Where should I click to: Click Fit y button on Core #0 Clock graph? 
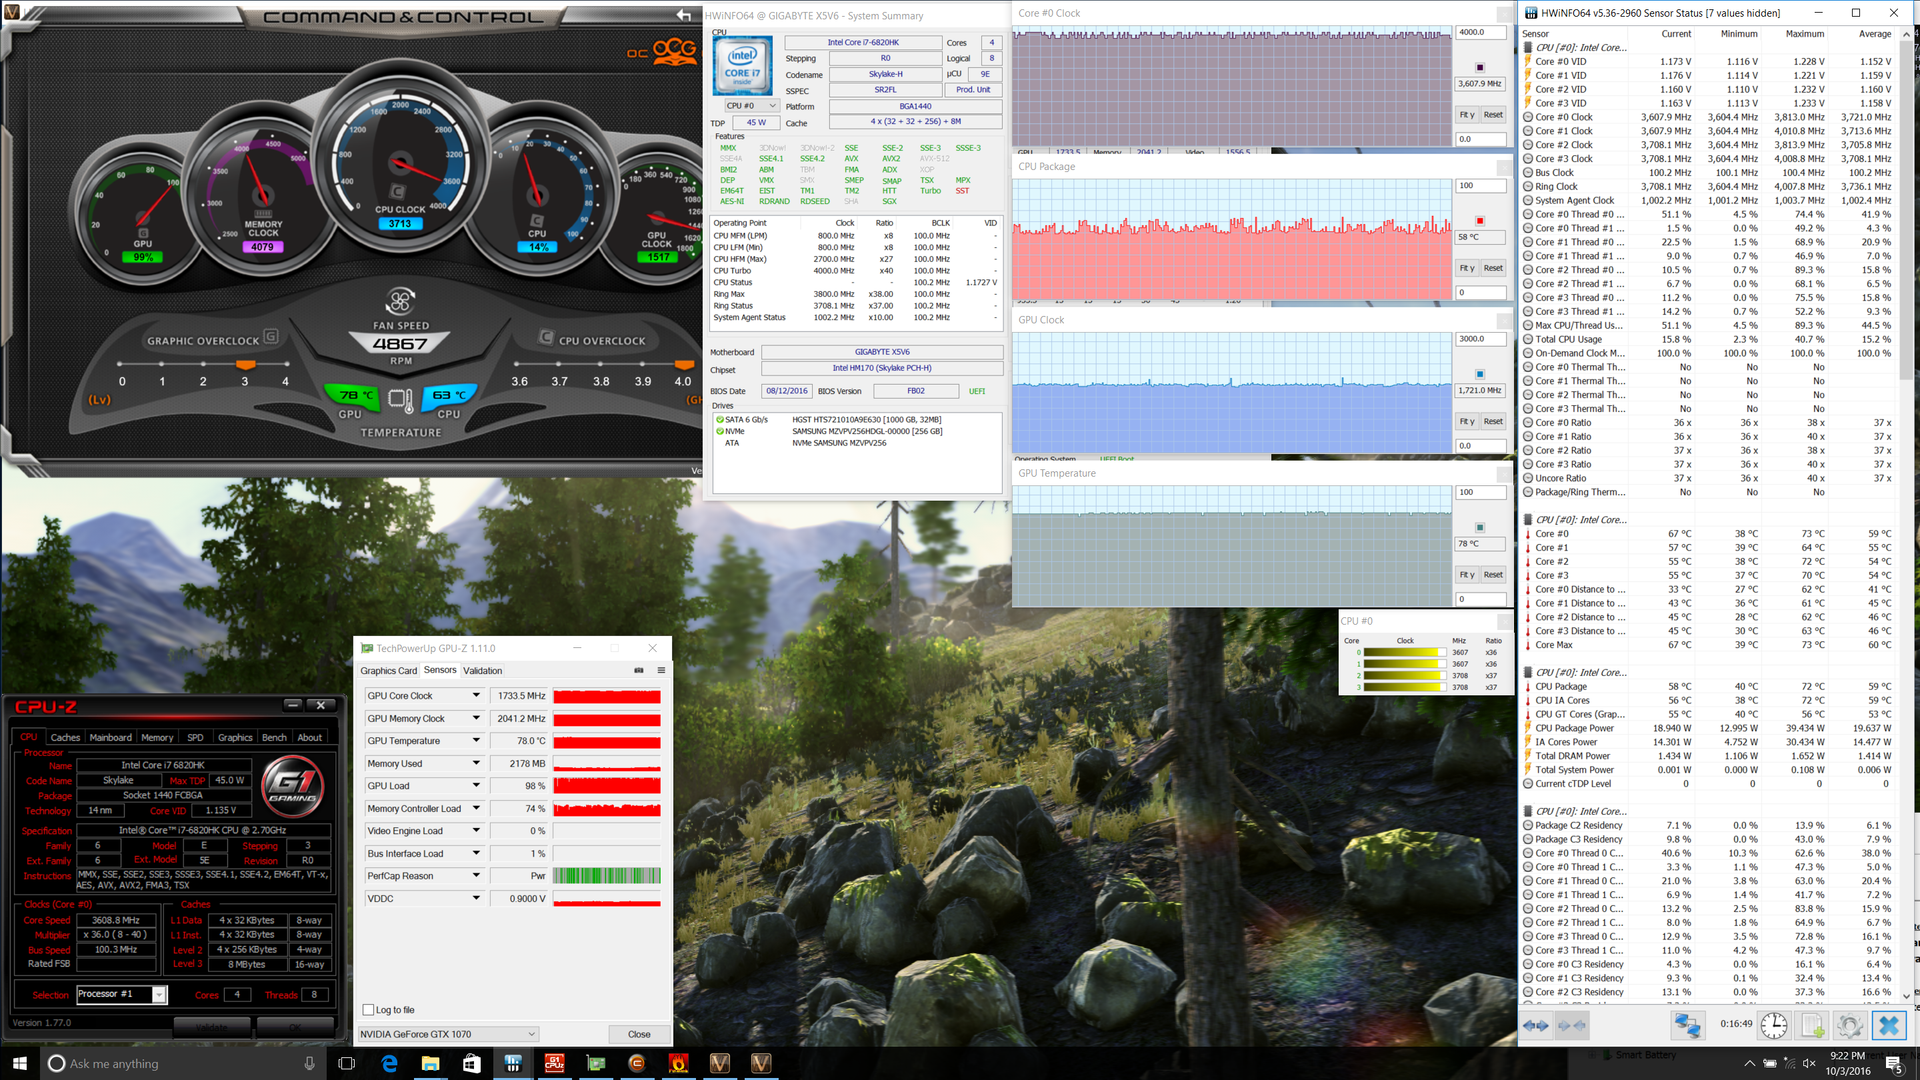click(1467, 115)
